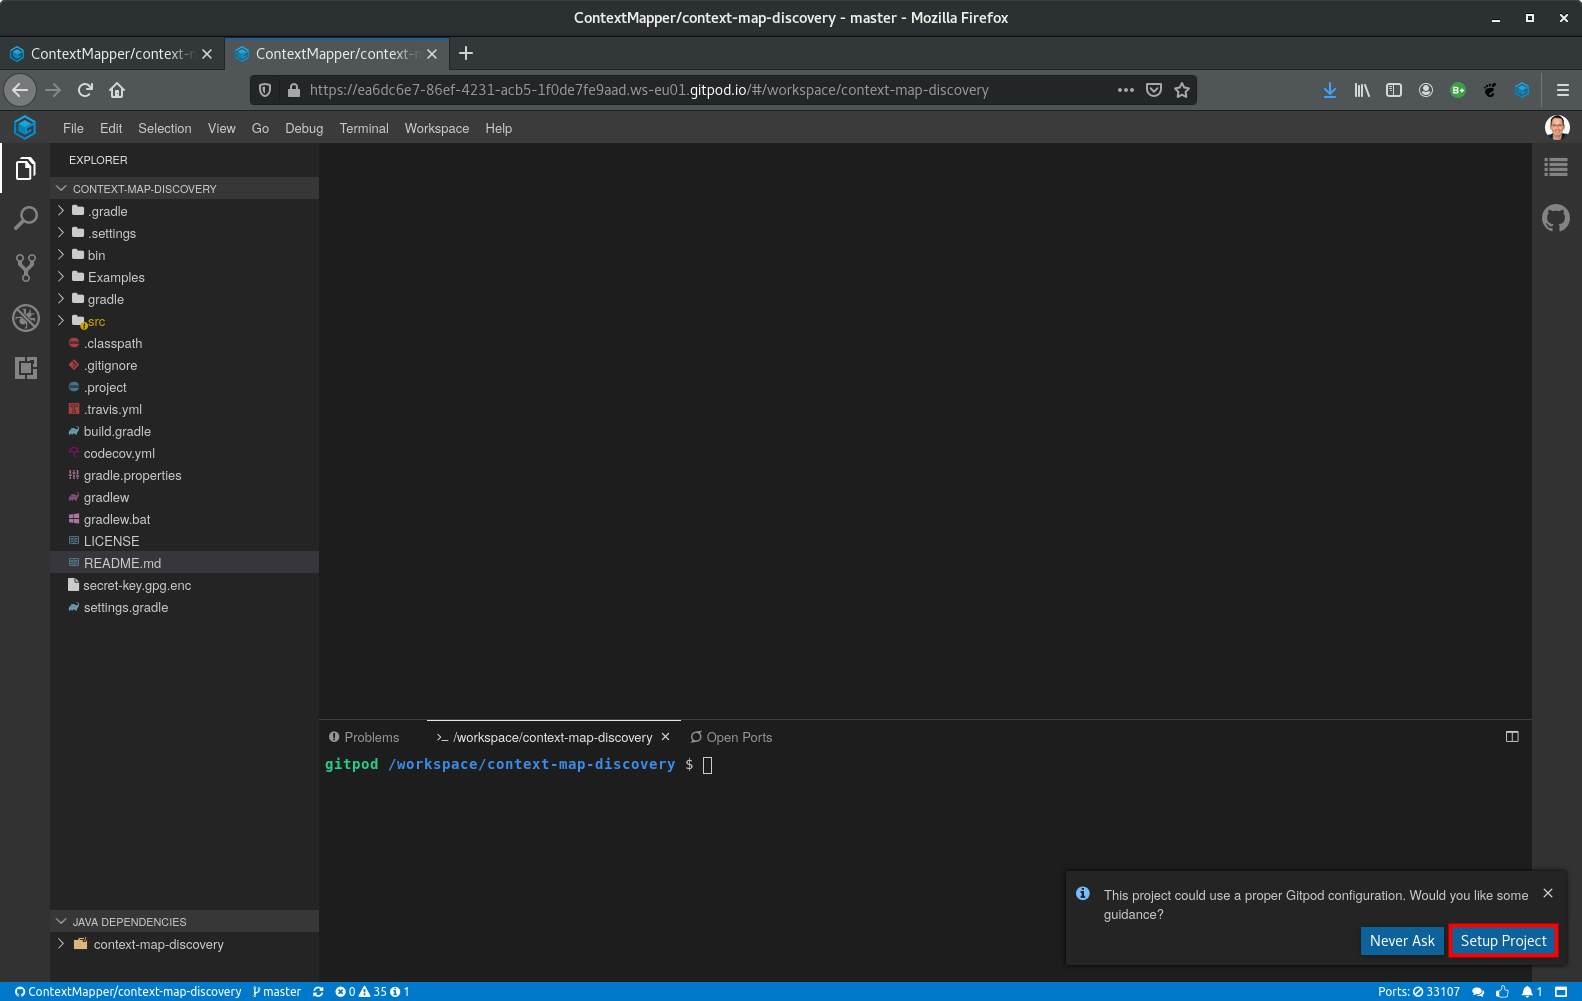This screenshot has width=1582, height=1001.
Task: Open the Outline panel icon on right sidebar
Action: point(1556,168)
